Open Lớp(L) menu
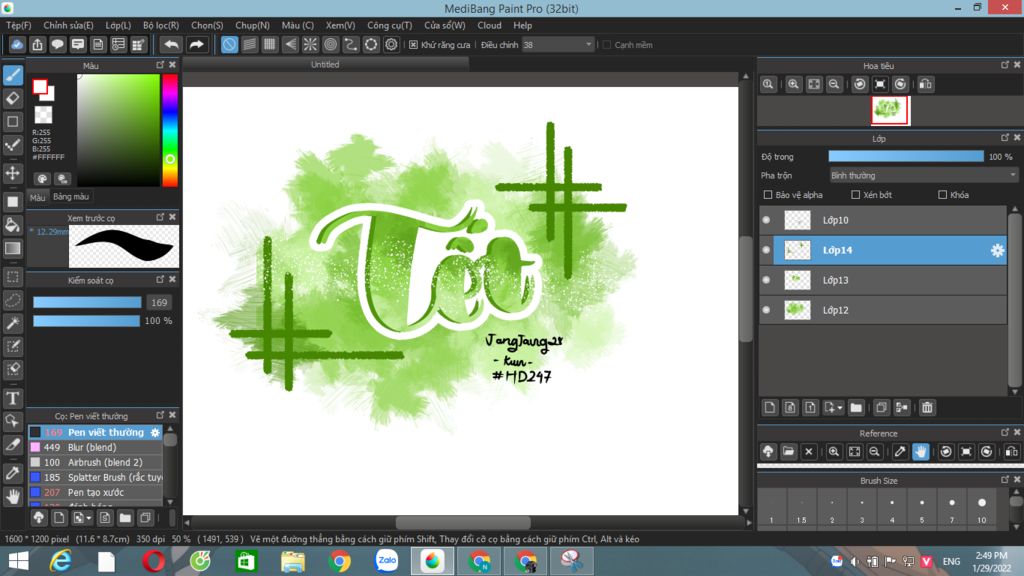The image size is (1024, 576). pyautogui.click(x=118, y=25)
